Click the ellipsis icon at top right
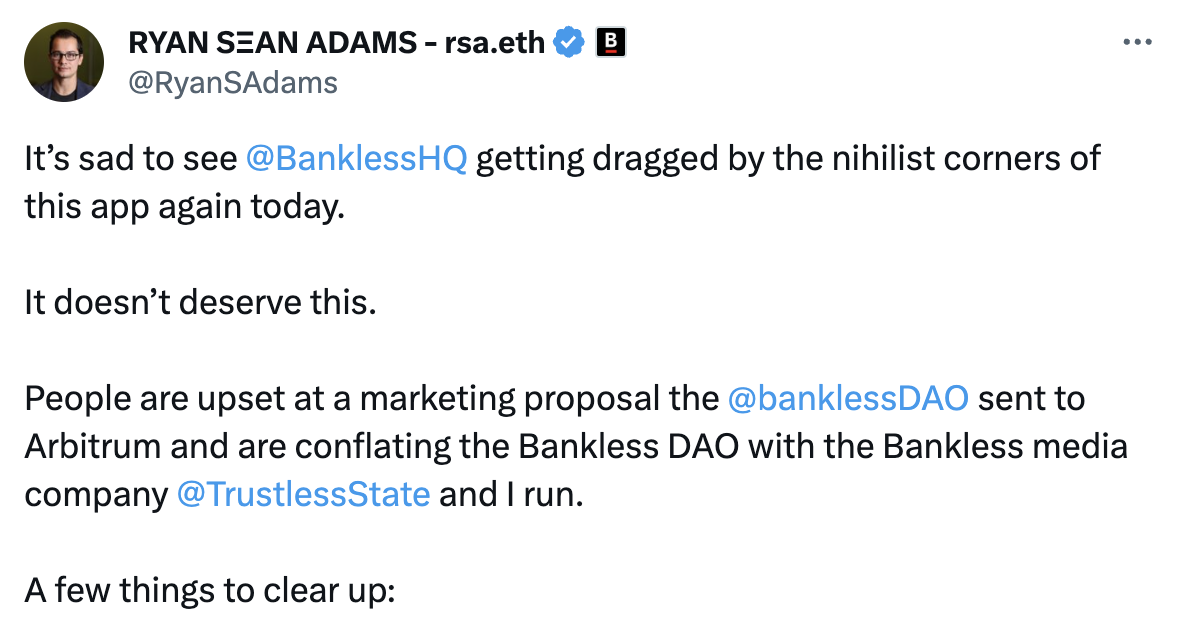1178x634 pixels. tap(1138, 42)
